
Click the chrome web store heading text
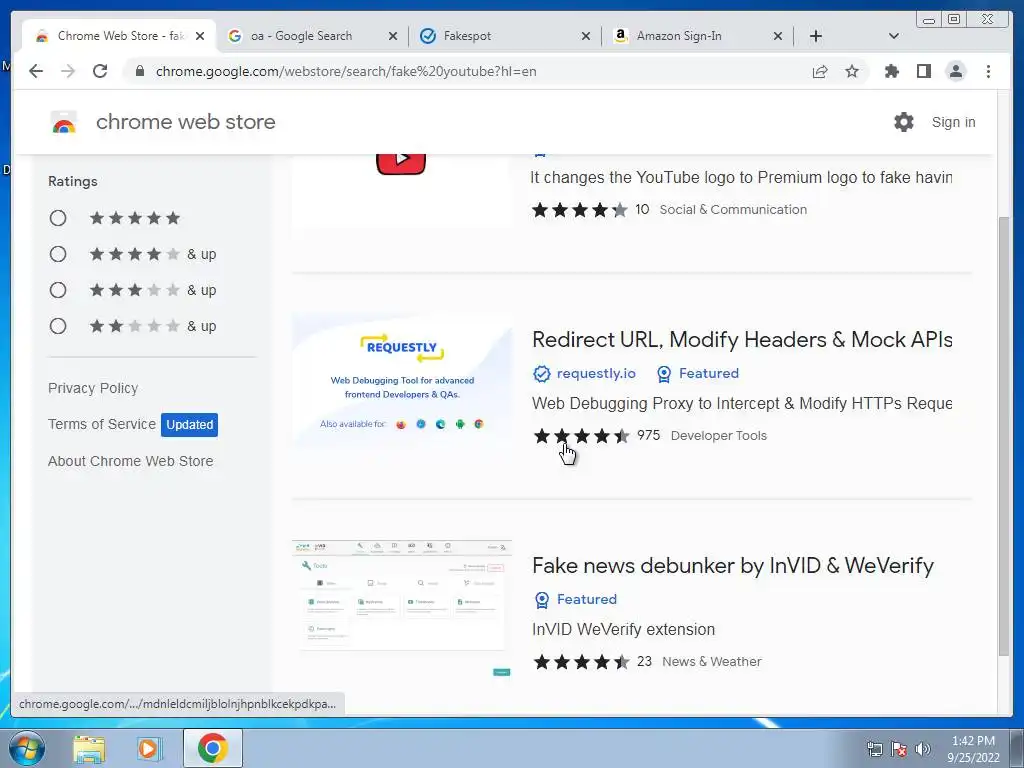185,122
